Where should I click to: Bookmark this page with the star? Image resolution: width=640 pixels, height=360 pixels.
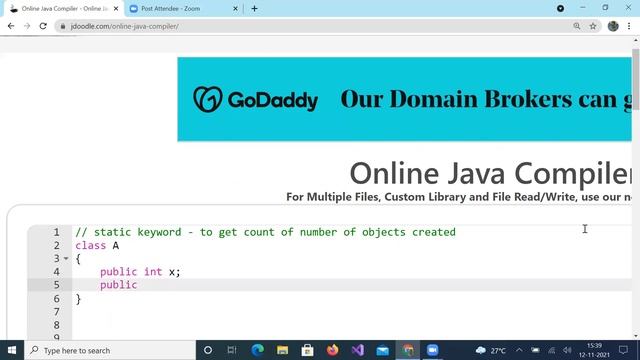593,26
